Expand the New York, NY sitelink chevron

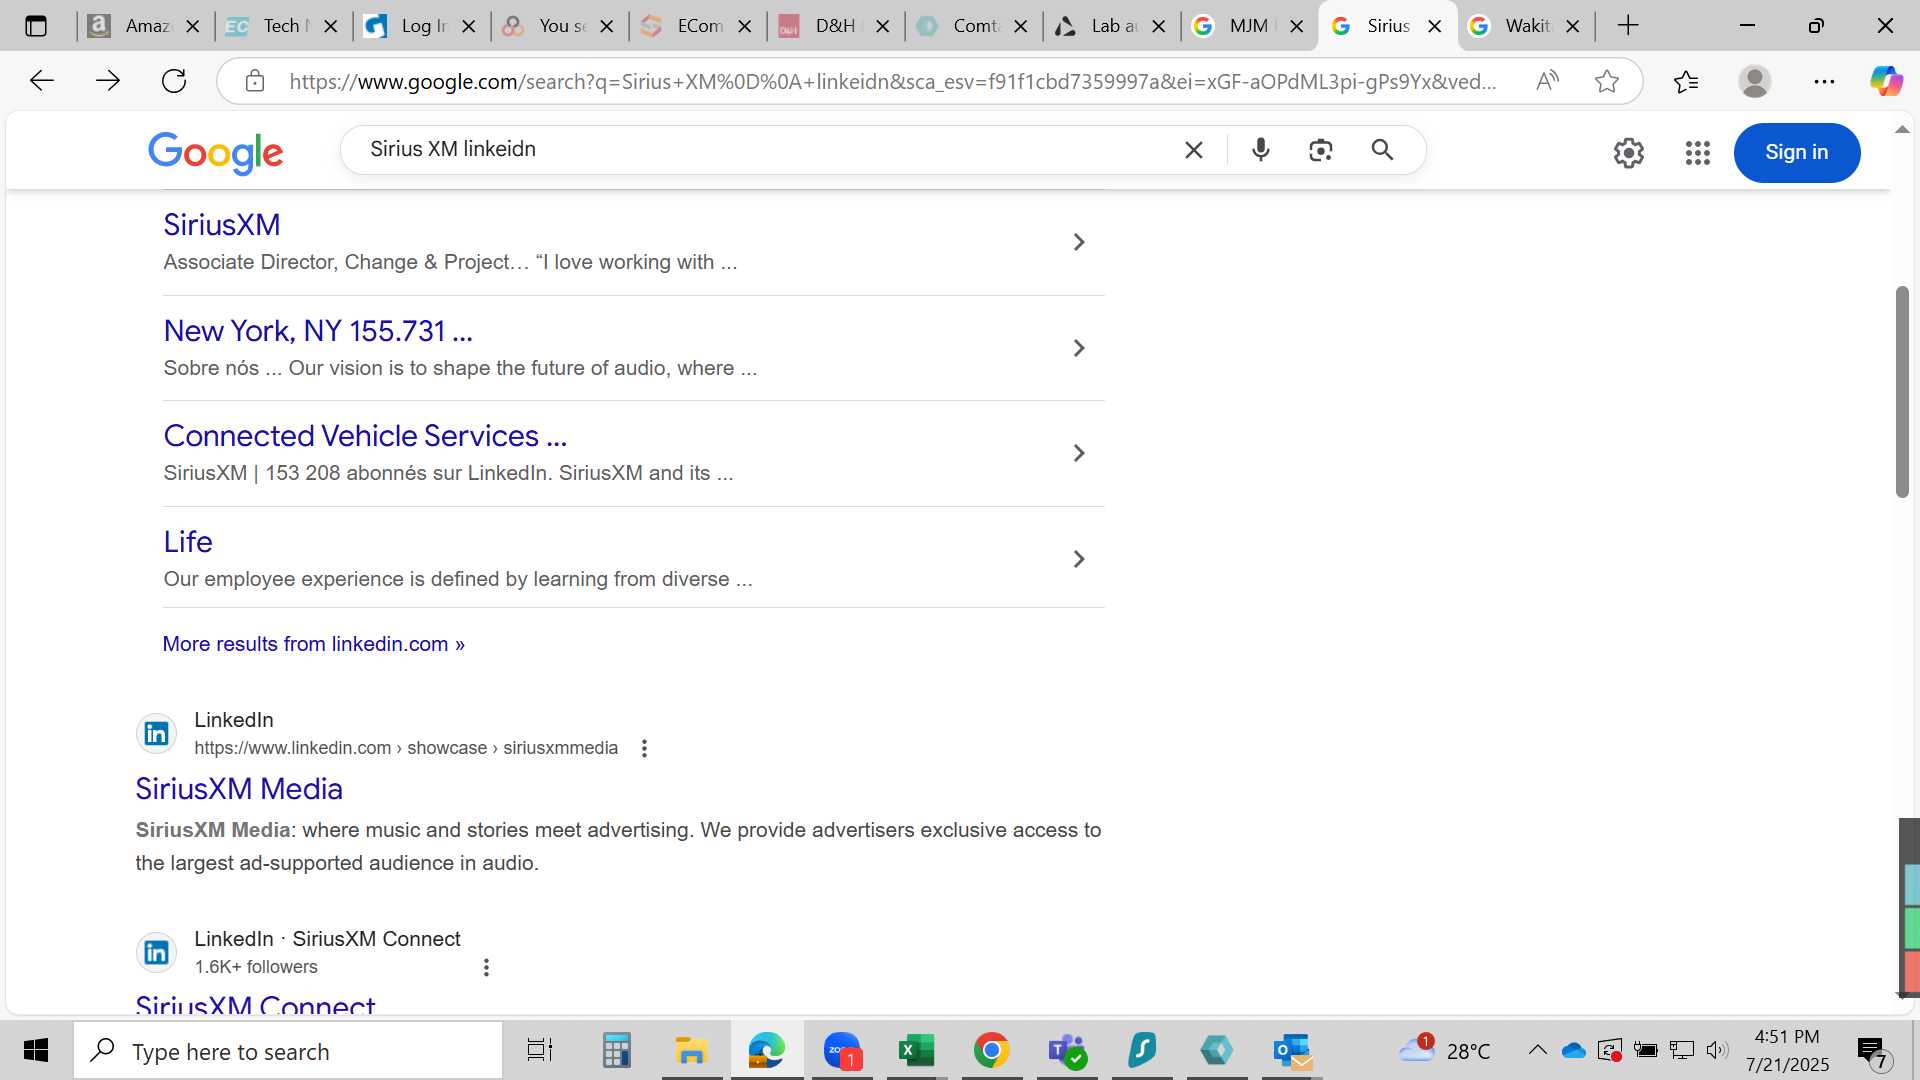click(1079, 348)
